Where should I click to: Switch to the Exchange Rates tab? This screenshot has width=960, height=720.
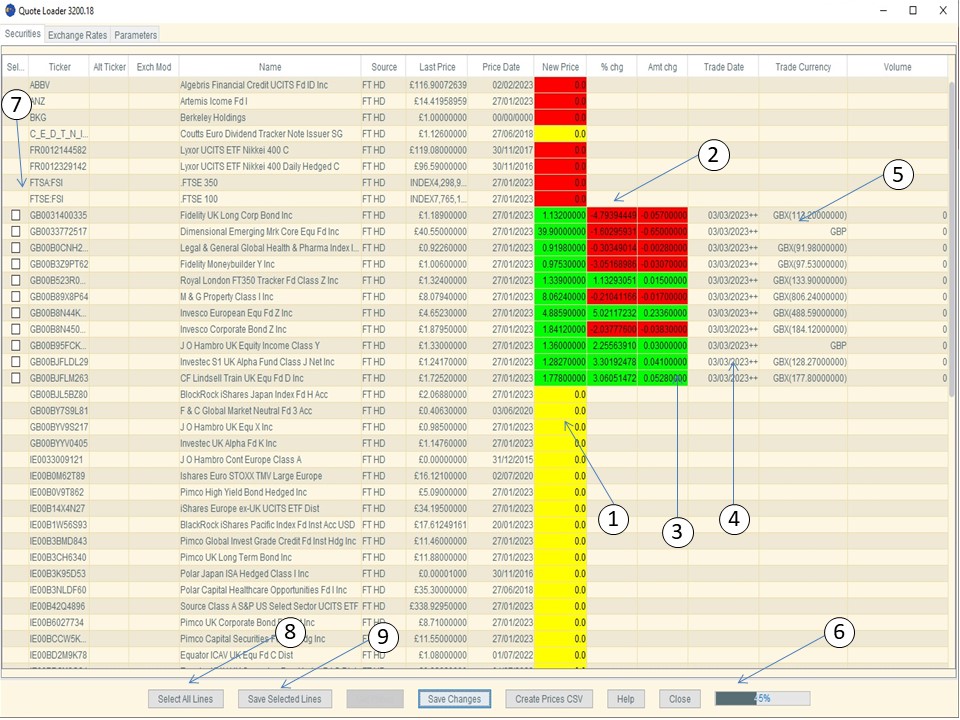[77, 35]
